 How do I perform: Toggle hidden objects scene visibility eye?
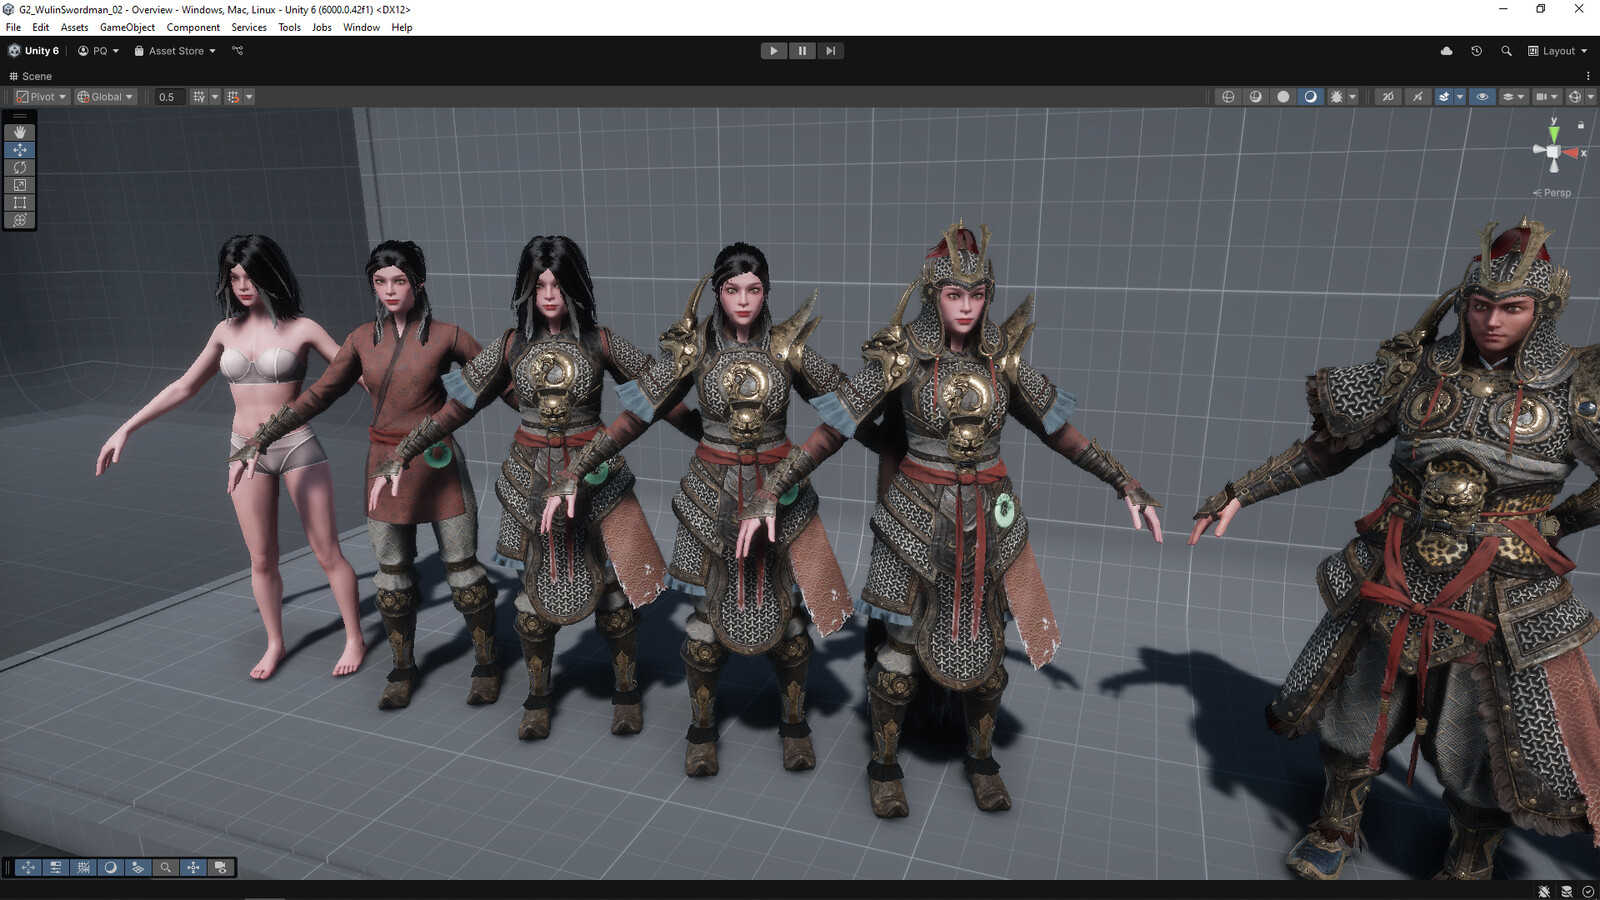1482,97
